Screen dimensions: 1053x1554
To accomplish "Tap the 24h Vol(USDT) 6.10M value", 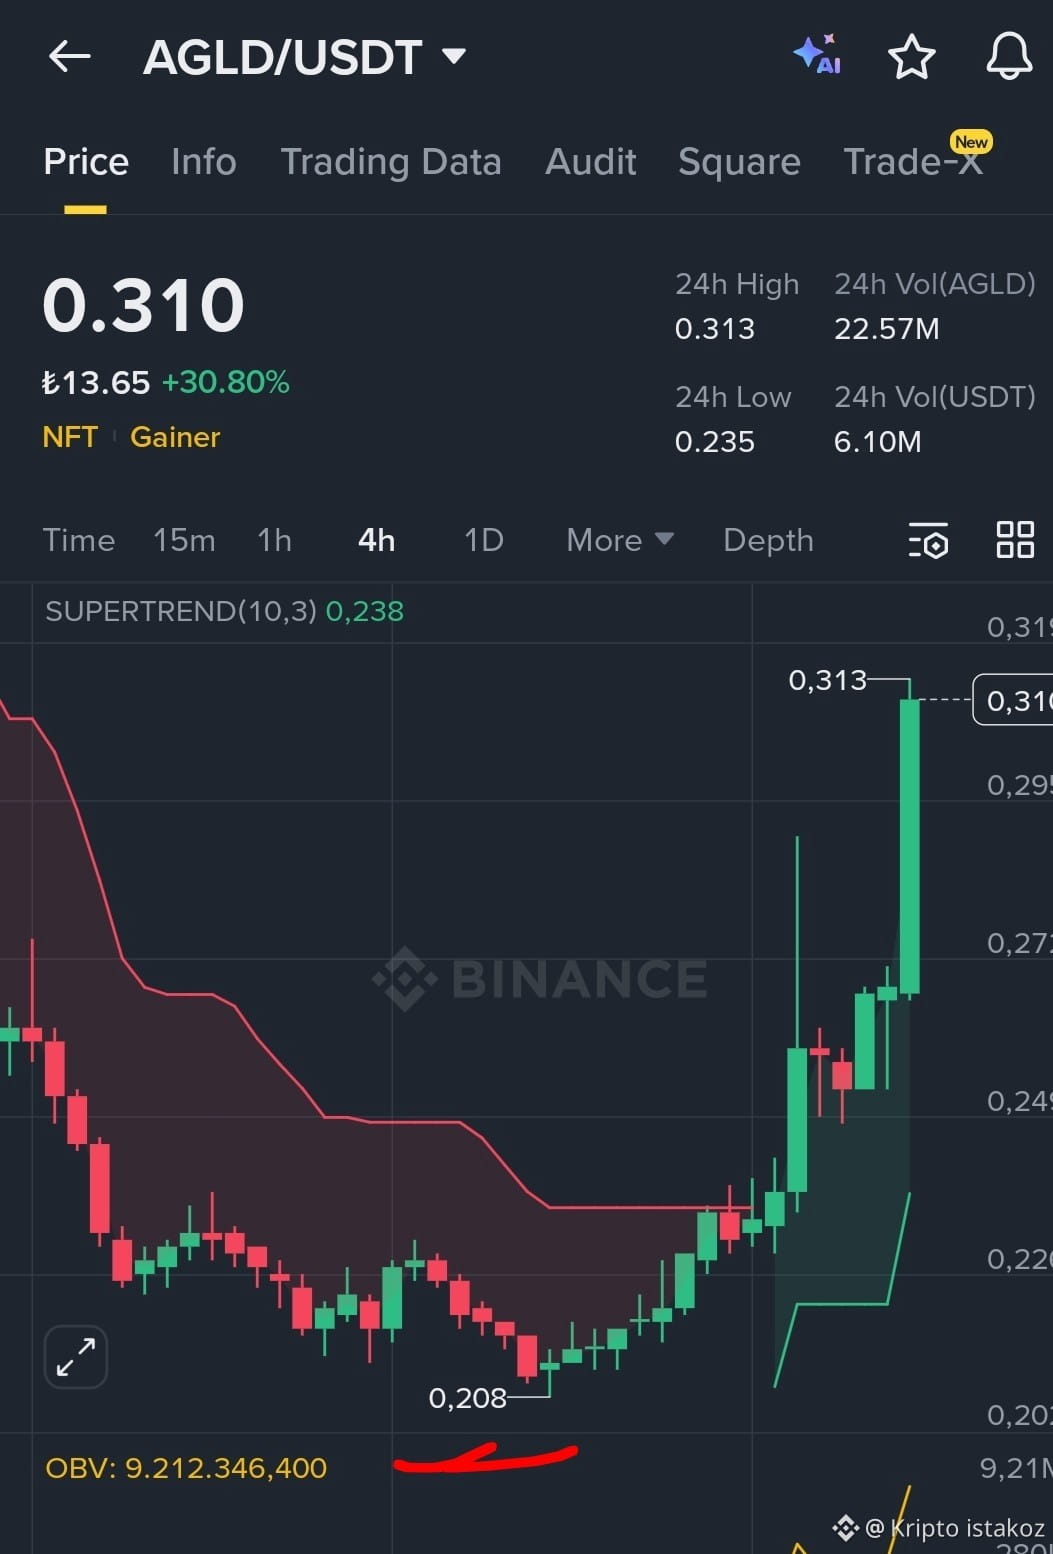I will pyautogui.click(x=878, y=442).
